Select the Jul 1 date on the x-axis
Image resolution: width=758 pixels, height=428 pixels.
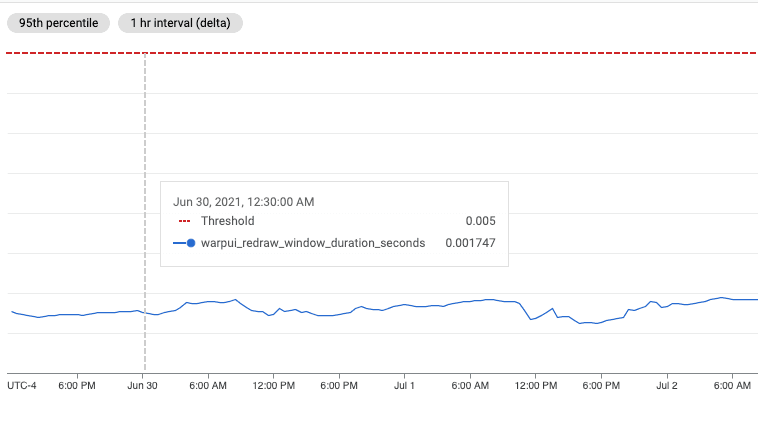[405, 384]
